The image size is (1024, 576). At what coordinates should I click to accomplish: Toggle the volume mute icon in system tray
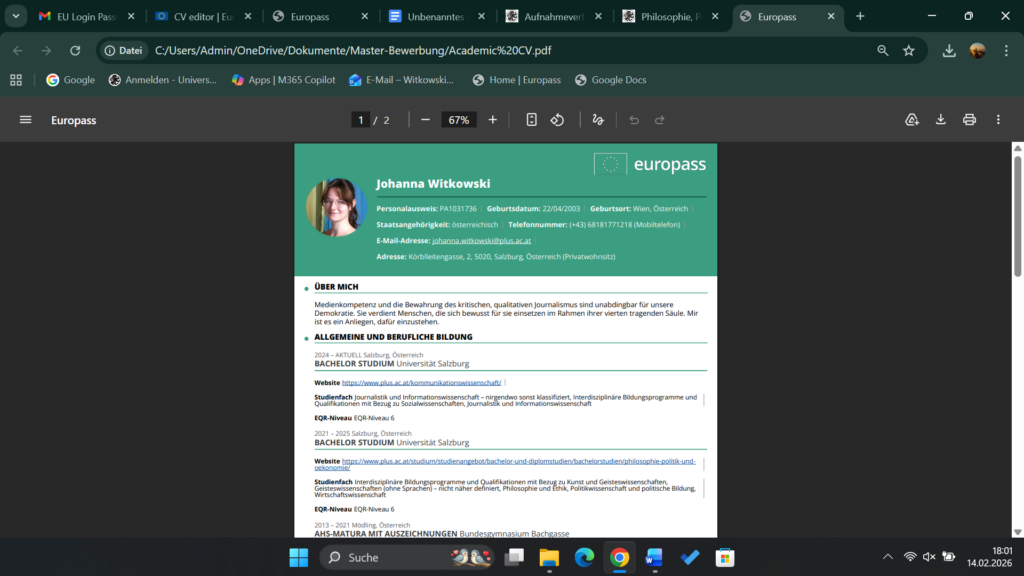coord(929,557)
